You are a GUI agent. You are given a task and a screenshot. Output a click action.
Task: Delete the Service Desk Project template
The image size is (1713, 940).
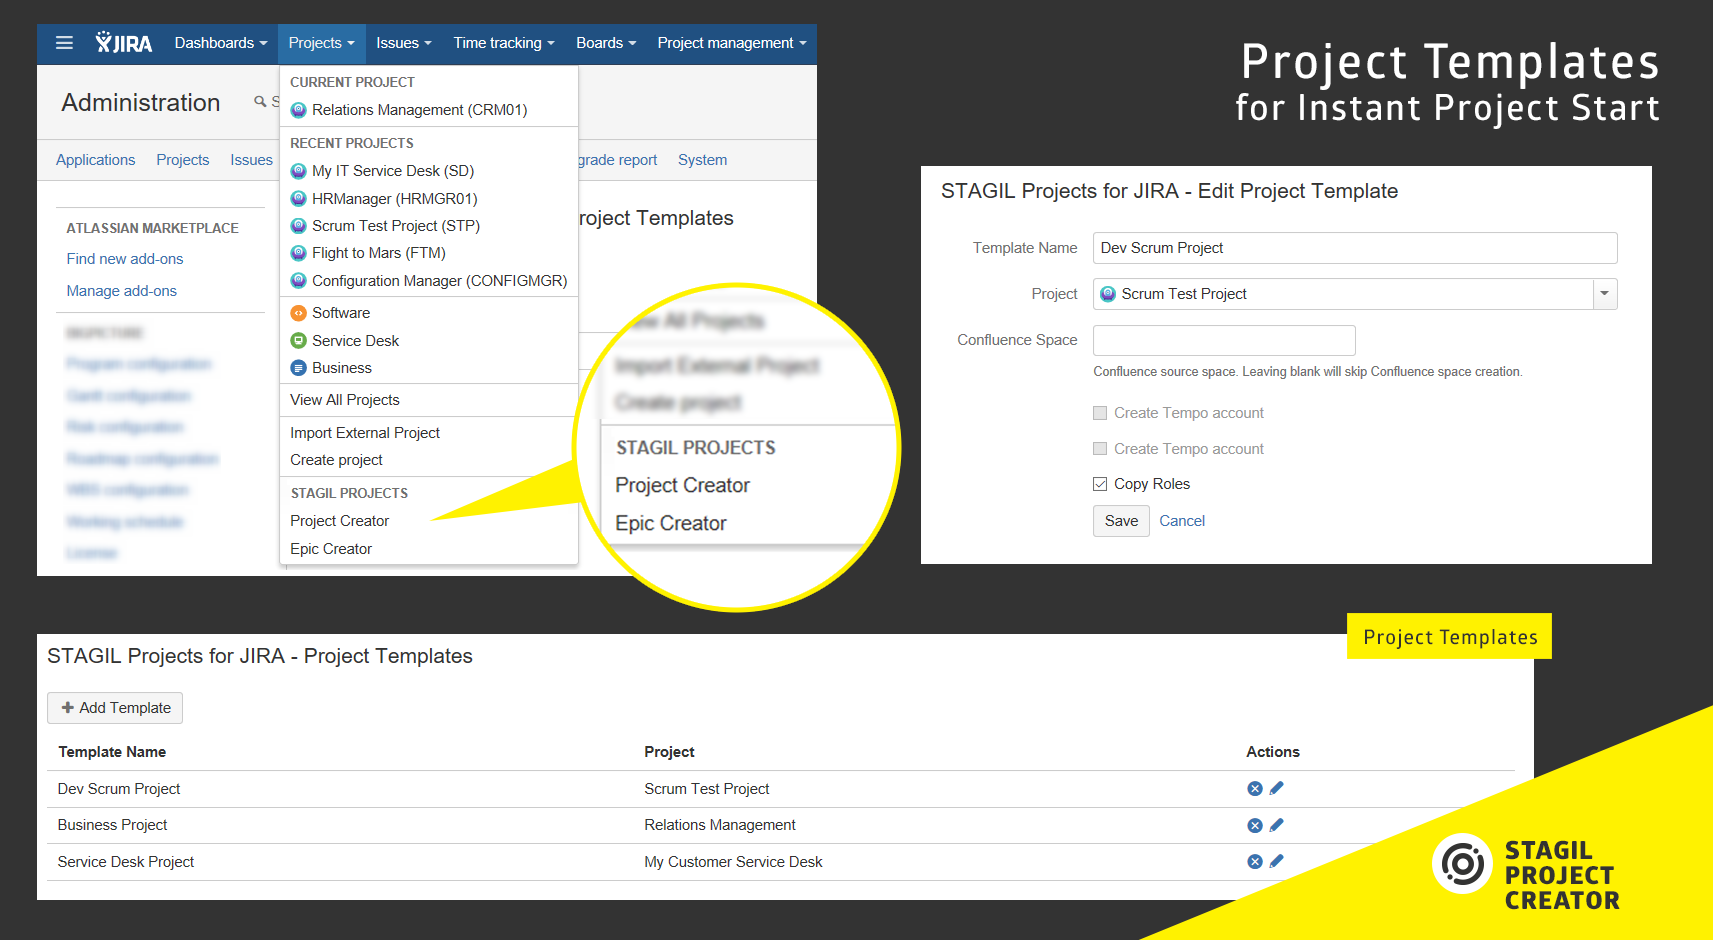tap(1255, 861)
